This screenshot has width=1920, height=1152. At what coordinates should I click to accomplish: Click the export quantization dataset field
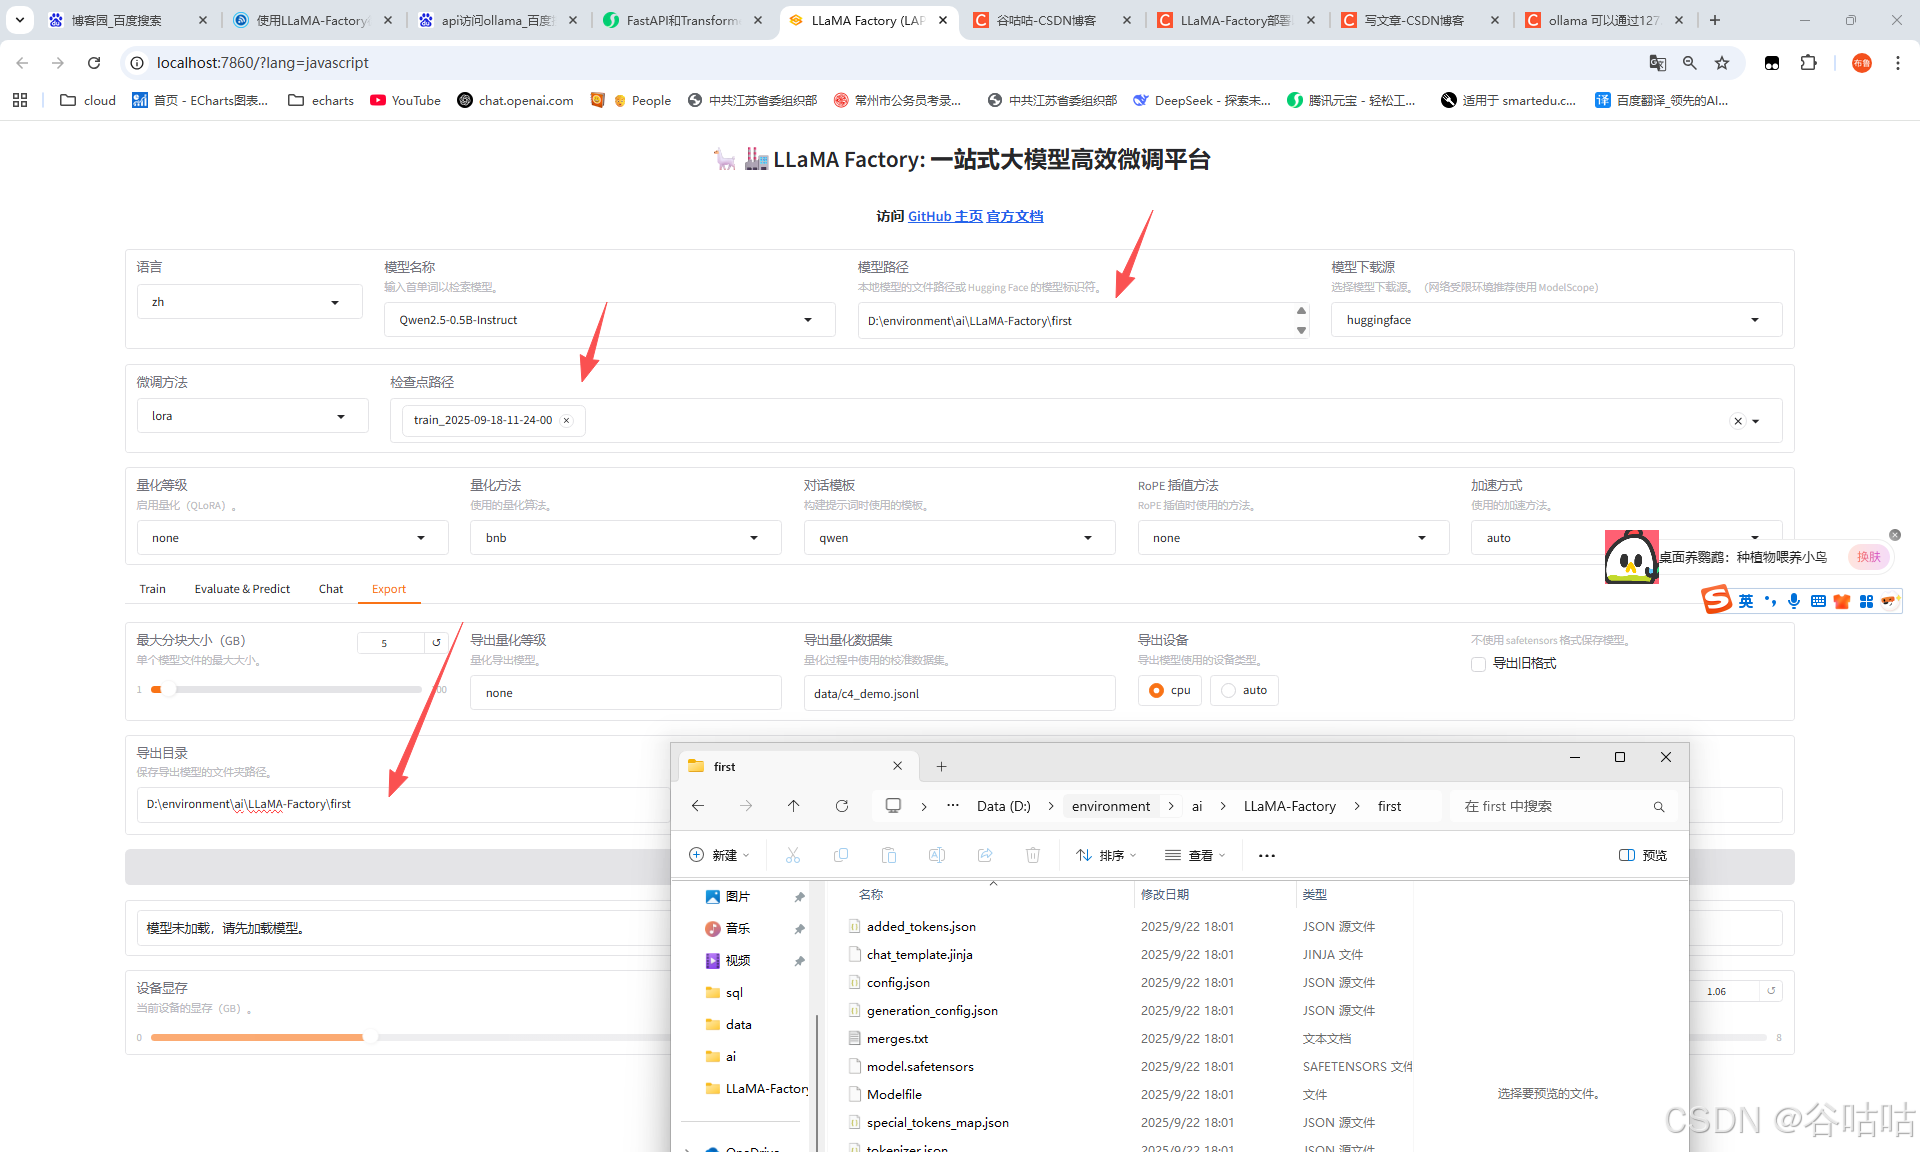[959, 693]
